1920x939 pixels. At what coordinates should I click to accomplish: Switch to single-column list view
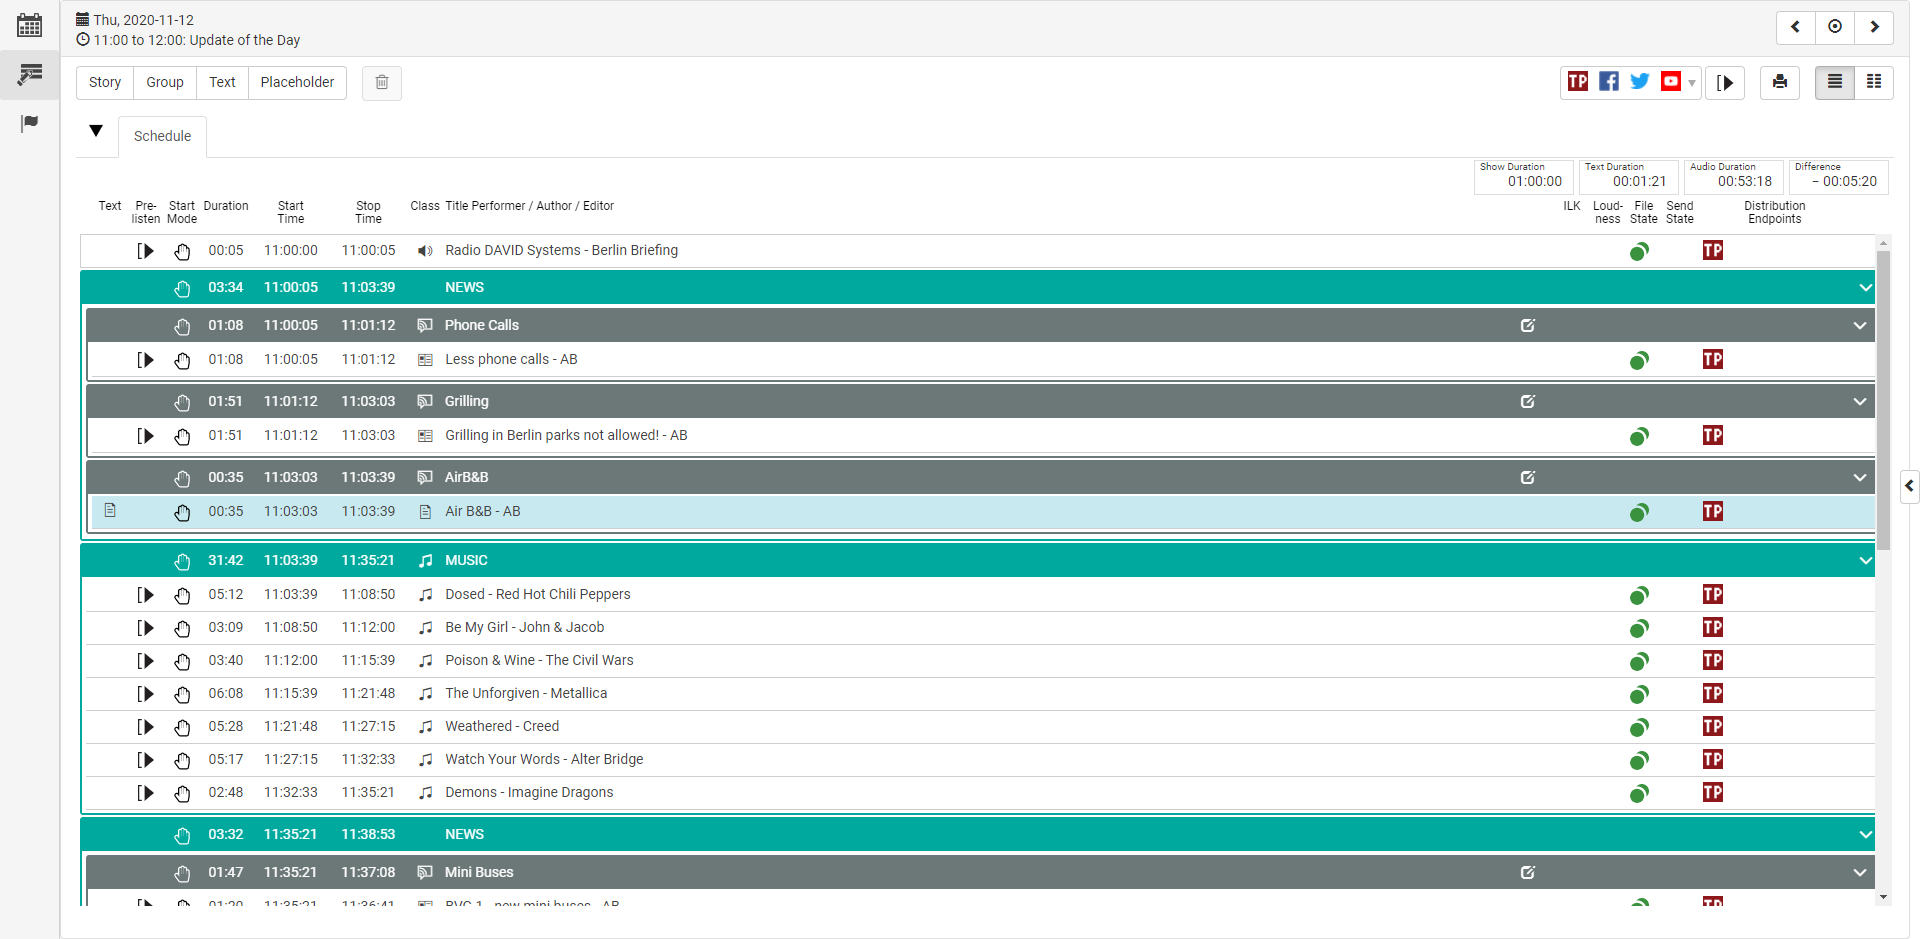[1835, 83]
